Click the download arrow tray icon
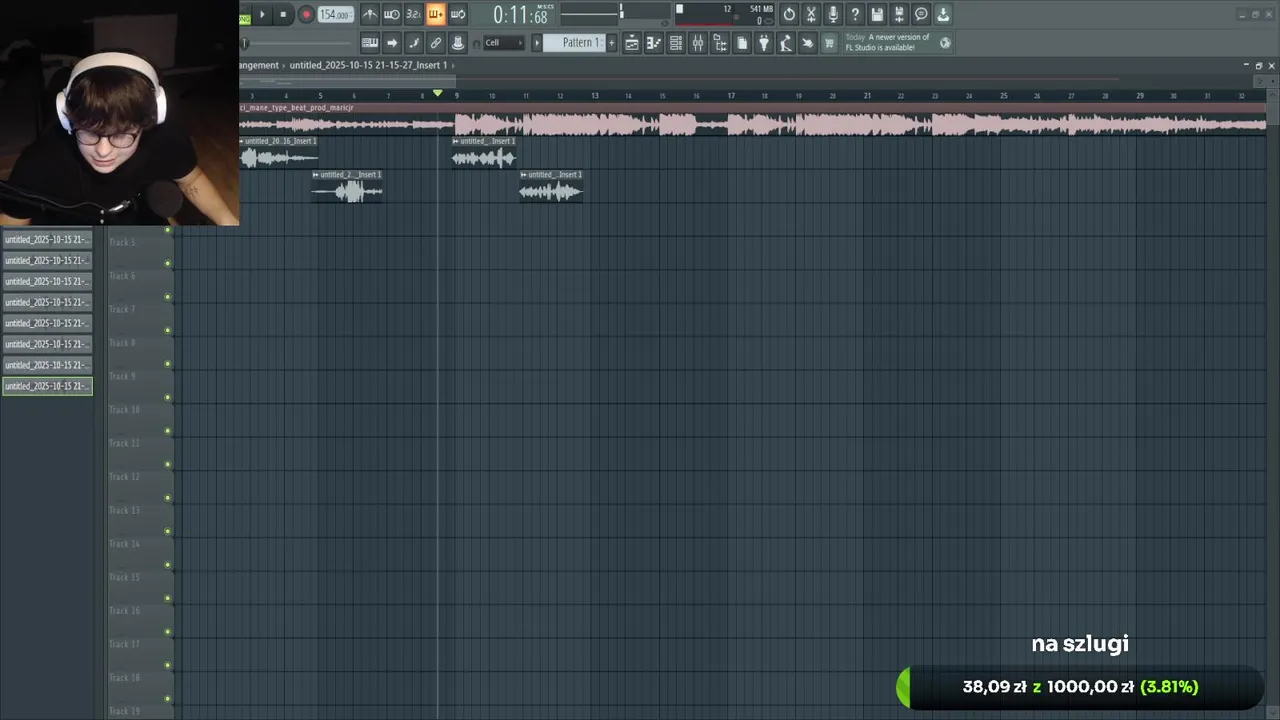This screenshot has height=720, width=1280. (943, 14)
